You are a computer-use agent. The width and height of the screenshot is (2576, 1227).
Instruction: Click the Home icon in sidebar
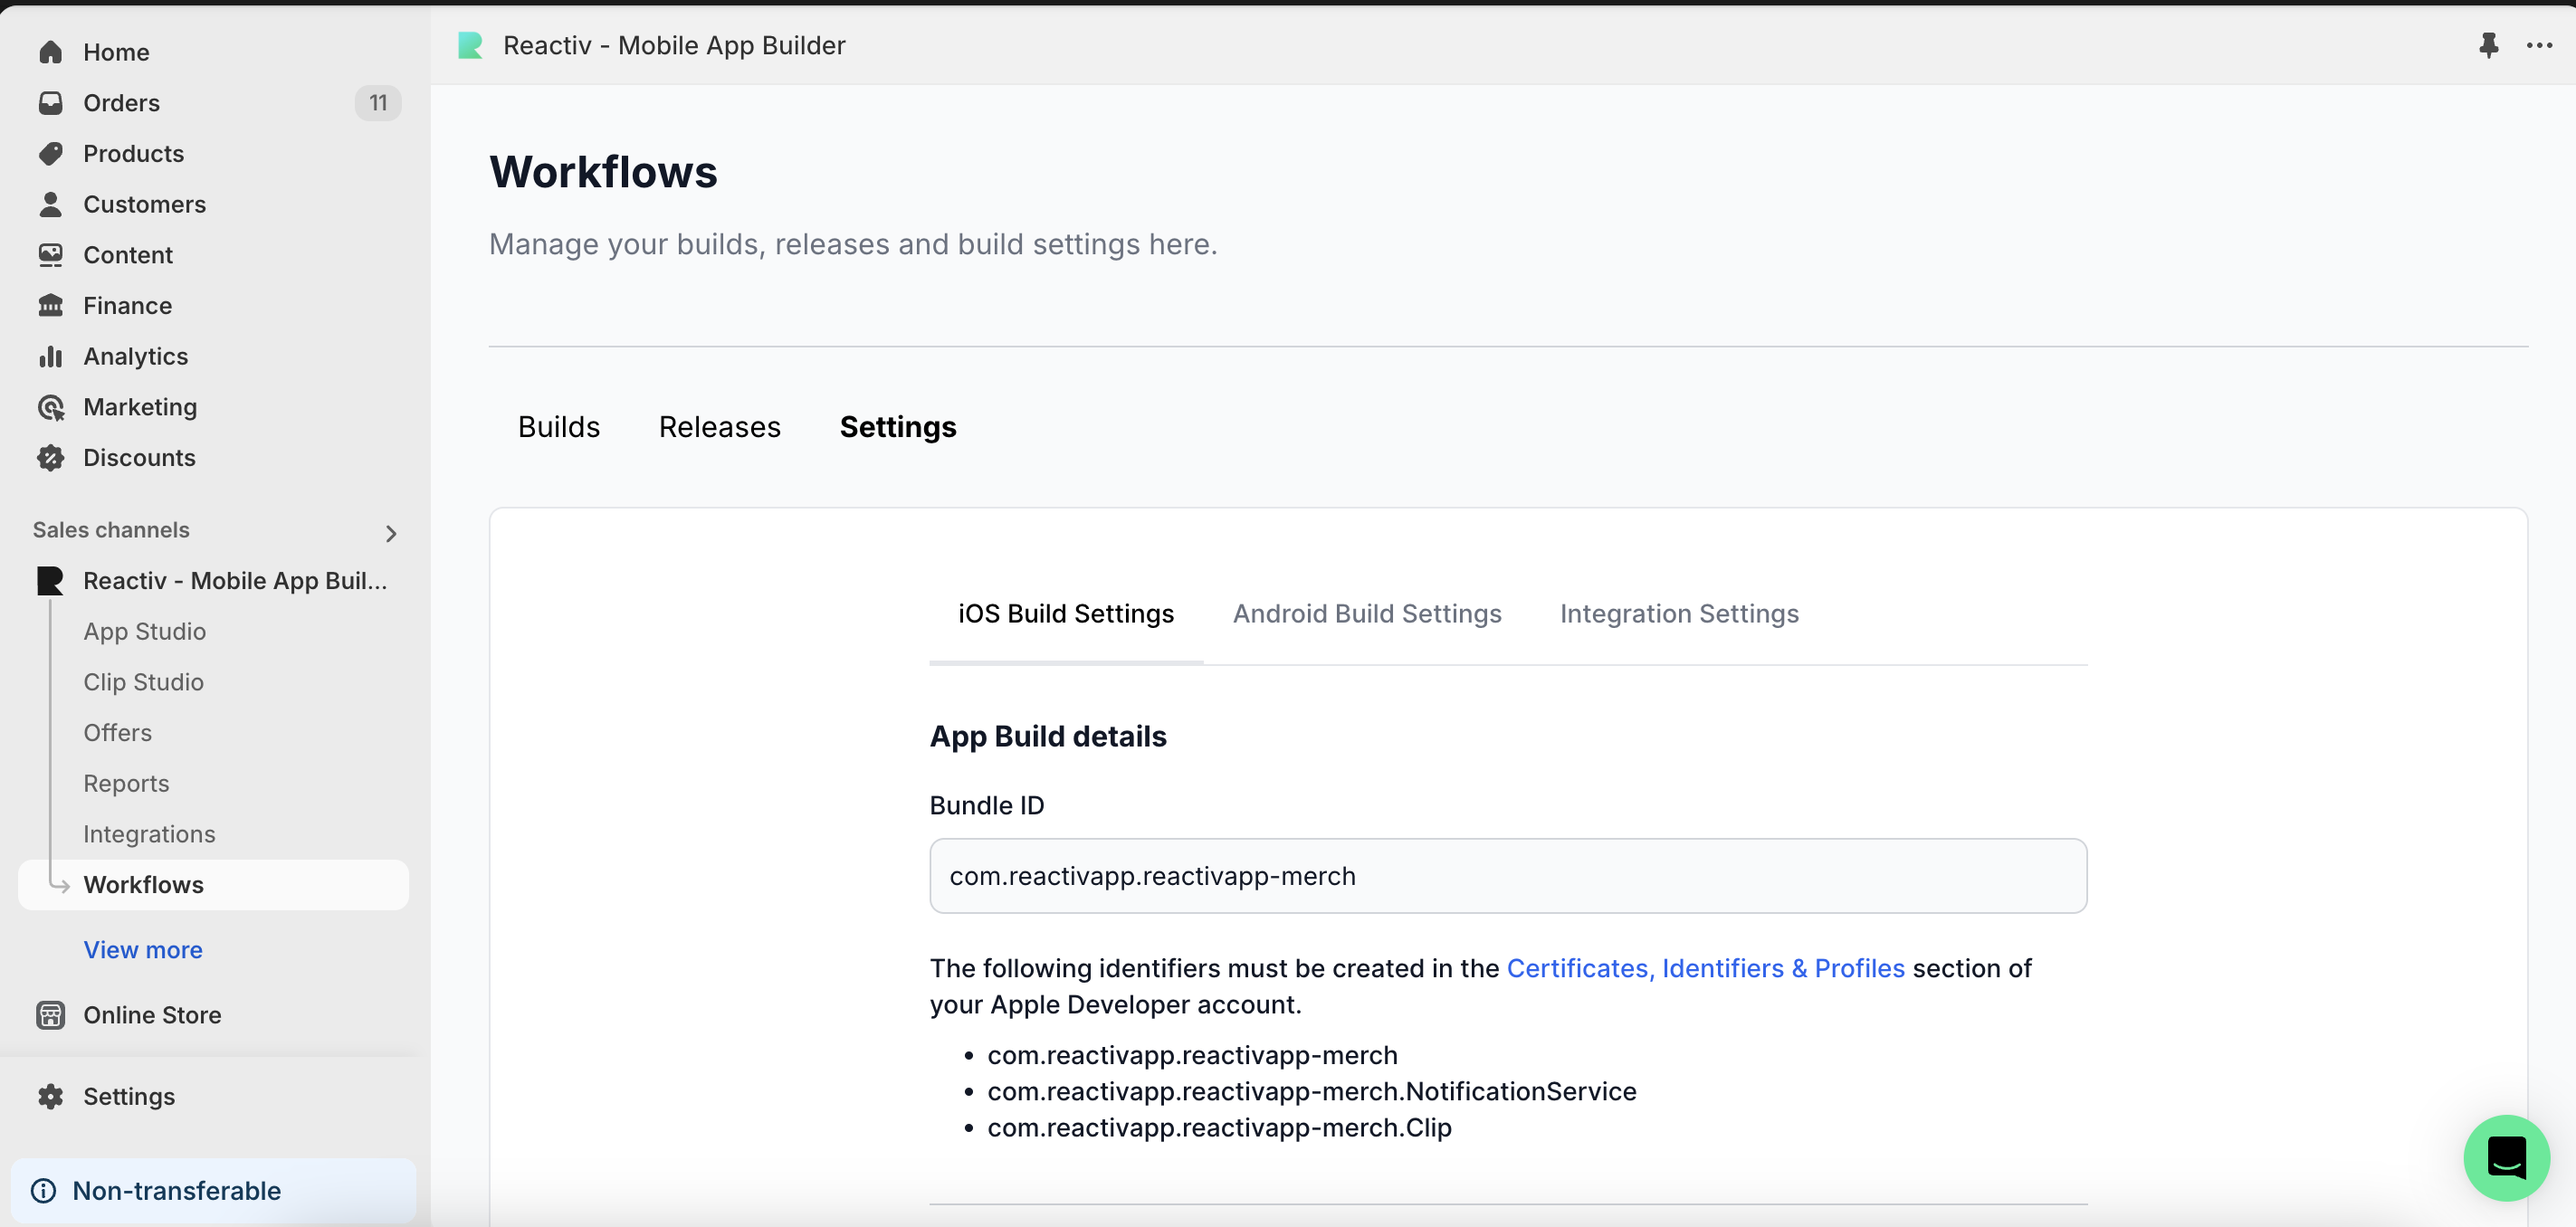coord(50,52)
